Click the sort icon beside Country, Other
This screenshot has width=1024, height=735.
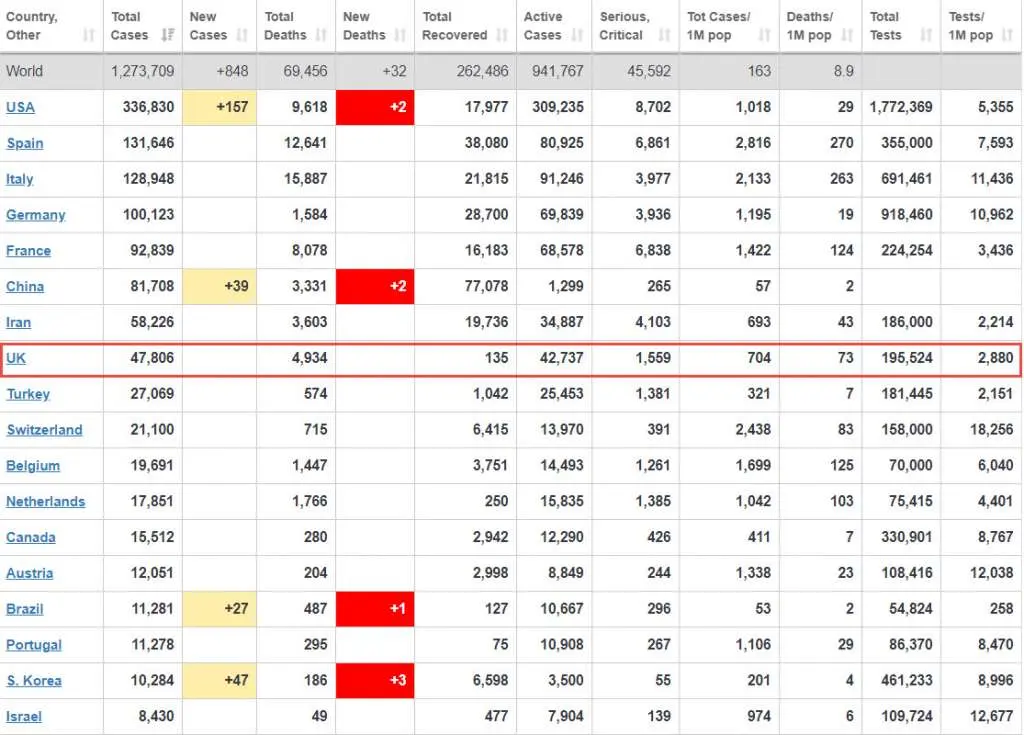pos(89,36)
